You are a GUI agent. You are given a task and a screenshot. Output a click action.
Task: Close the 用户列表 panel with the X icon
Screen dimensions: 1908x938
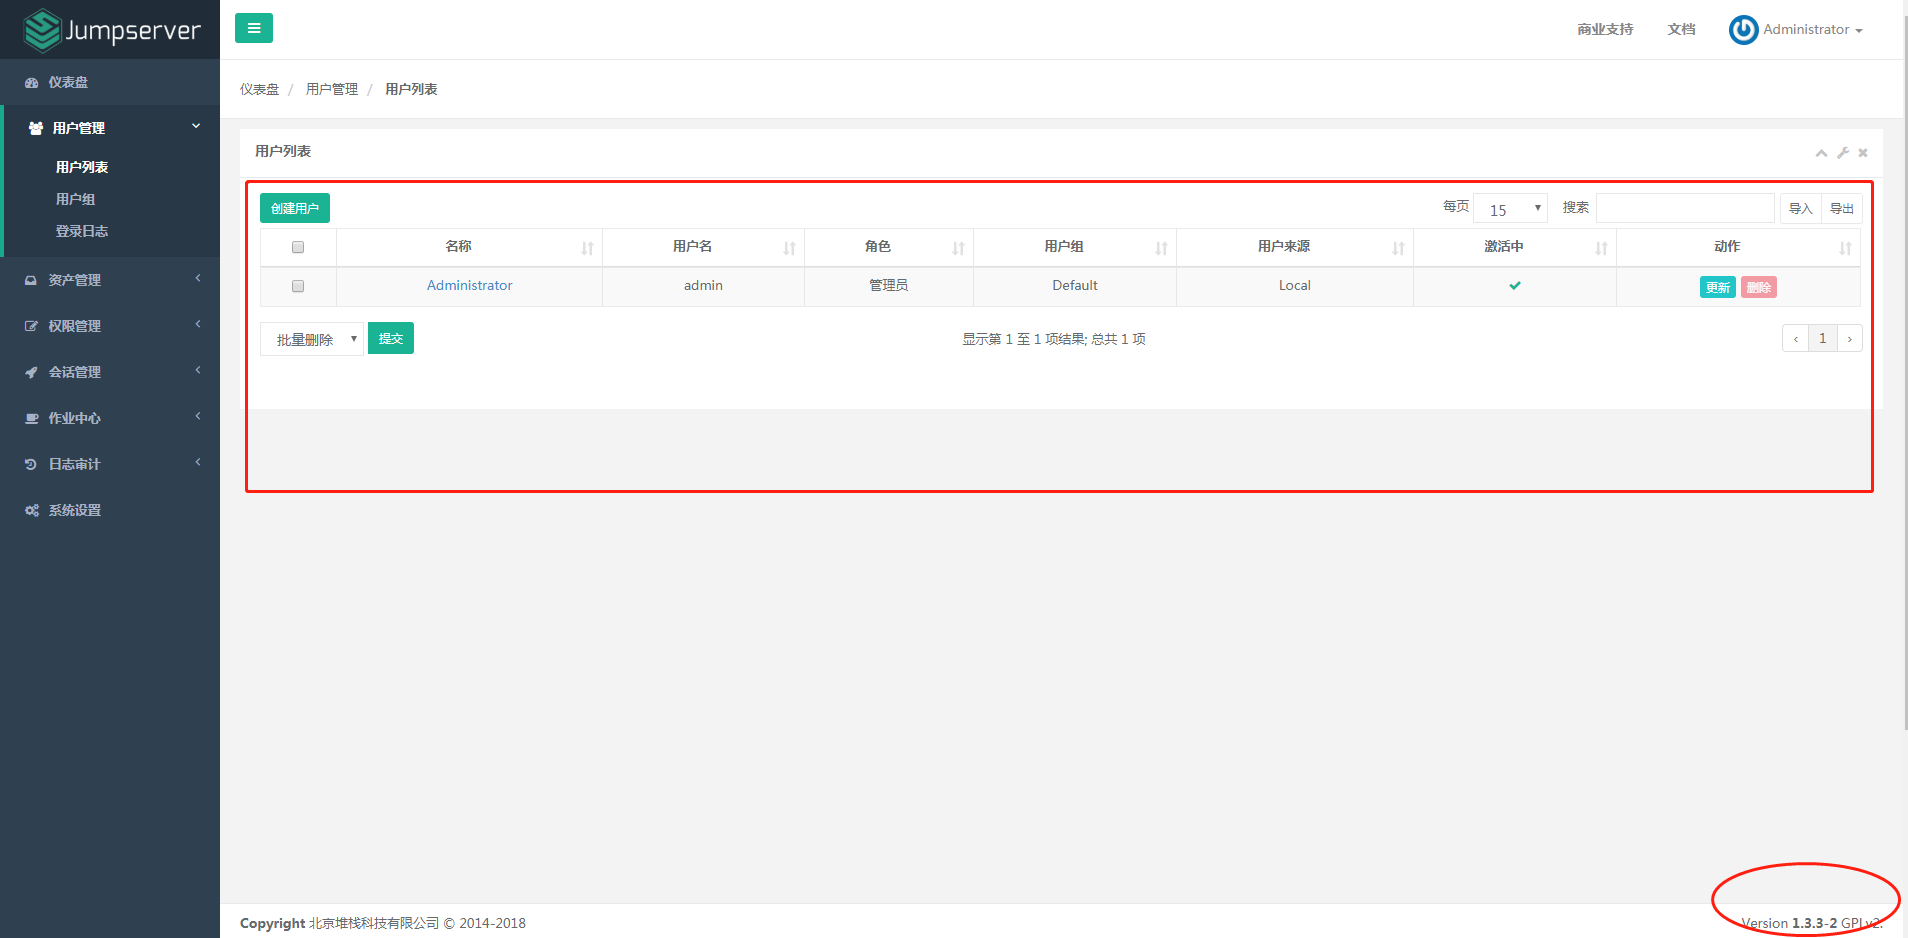pos(1863,153)
